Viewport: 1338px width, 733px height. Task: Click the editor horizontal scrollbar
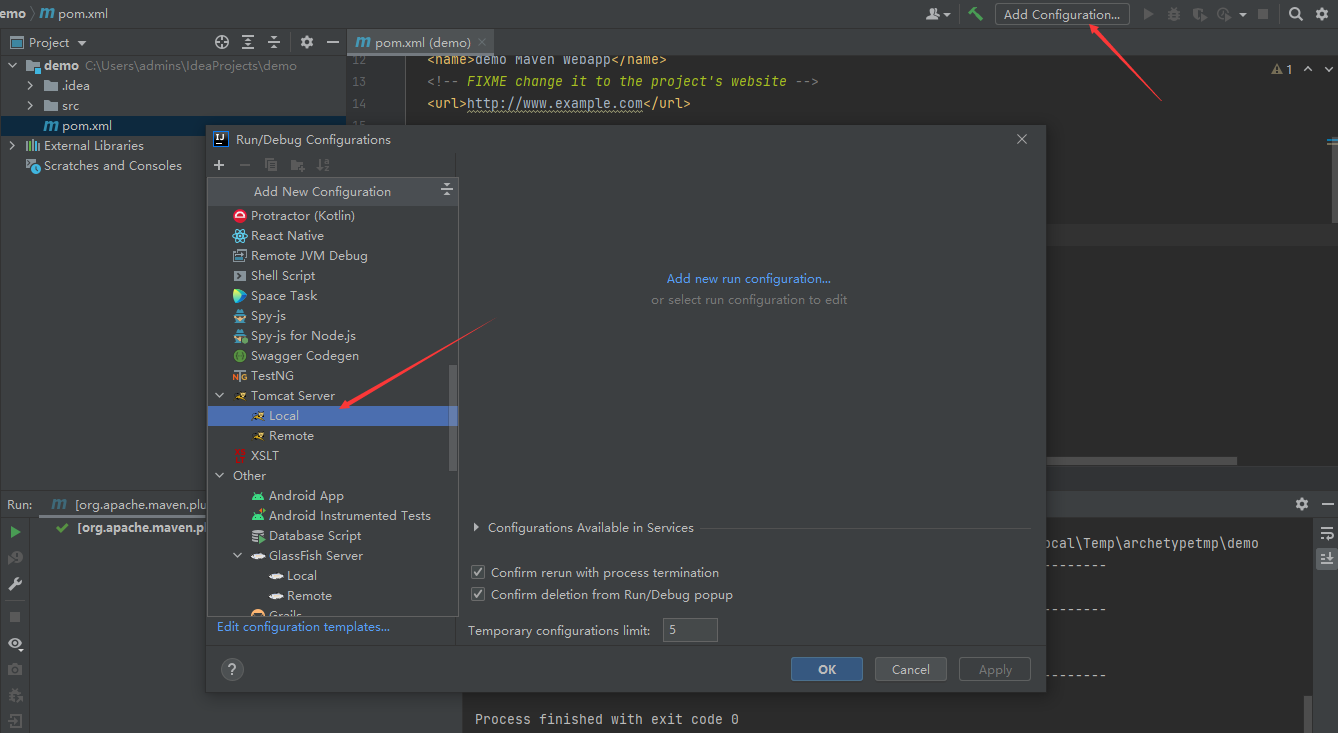click(x=1142, y=461)
